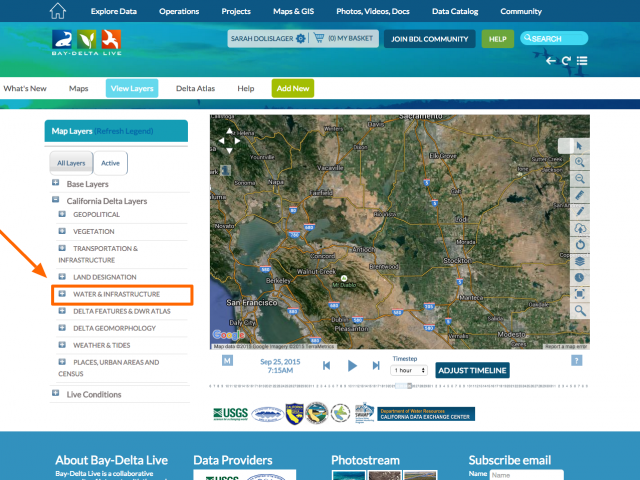Click the cloud upload tool
This screenshot has height=480, width=640.
coord(580,228)
